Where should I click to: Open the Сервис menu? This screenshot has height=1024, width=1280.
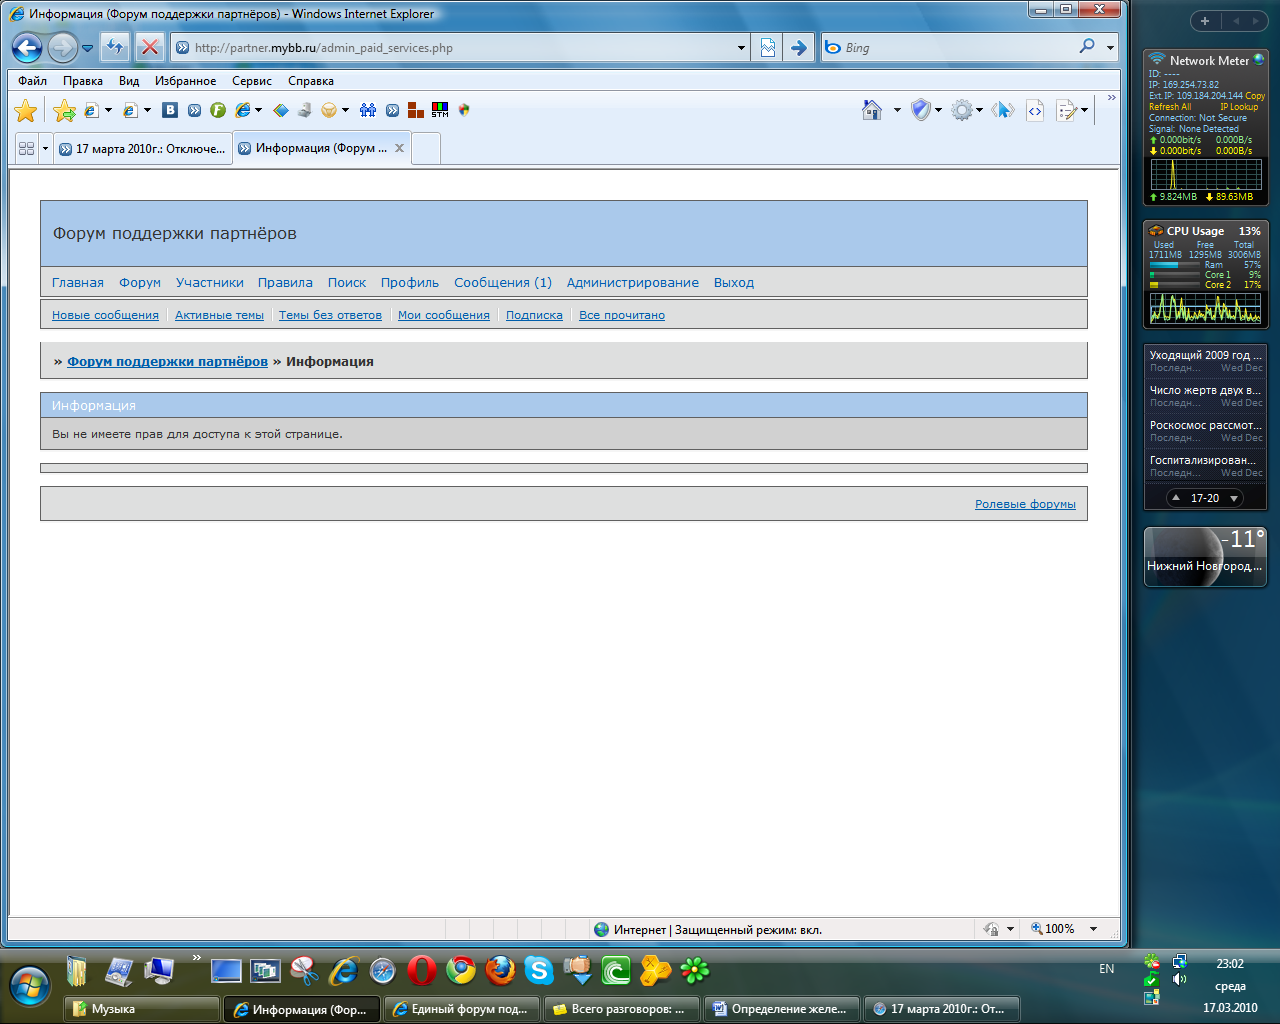[252, 81]
